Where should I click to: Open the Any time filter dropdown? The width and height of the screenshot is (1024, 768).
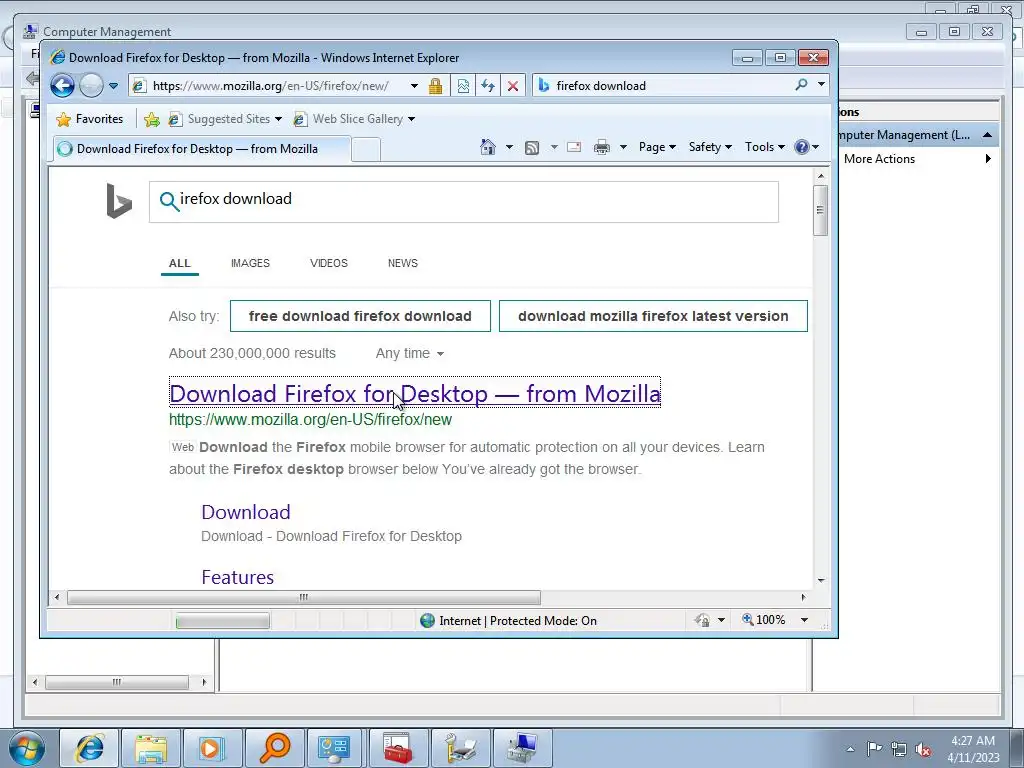click(x=409, y=353)
